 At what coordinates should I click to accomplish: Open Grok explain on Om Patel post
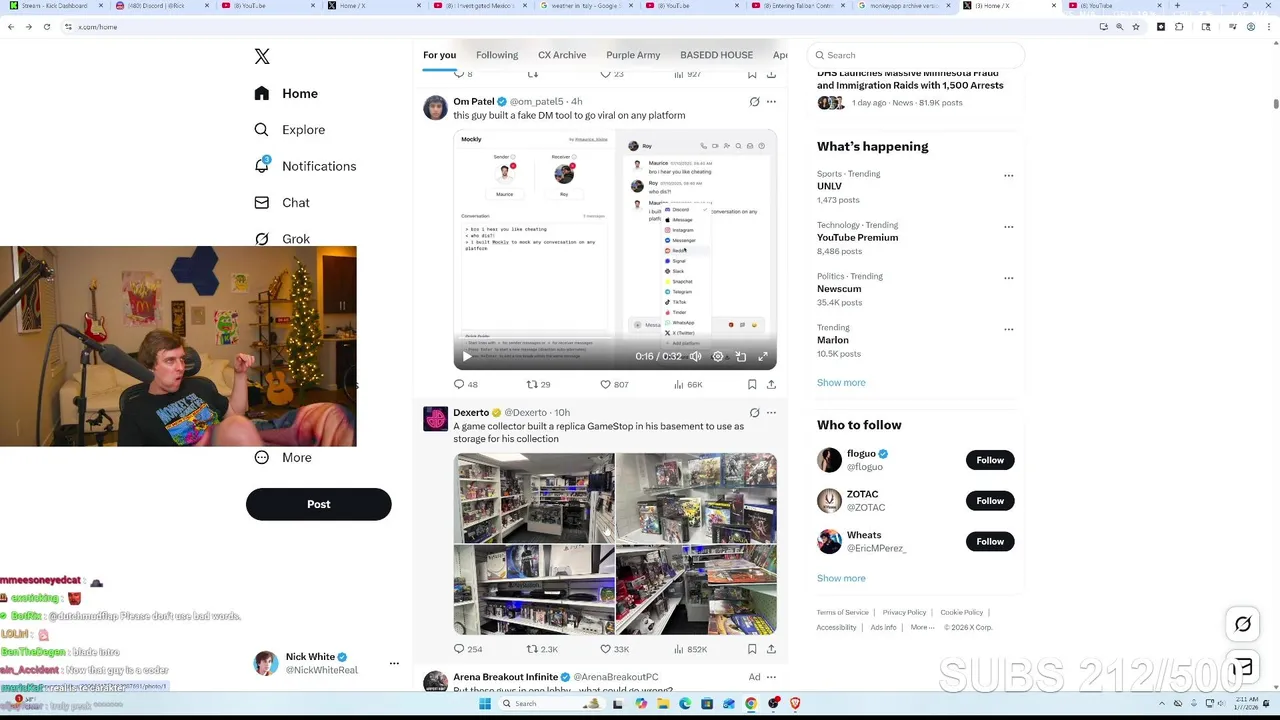pyautogui.click(x=755, y=102)
